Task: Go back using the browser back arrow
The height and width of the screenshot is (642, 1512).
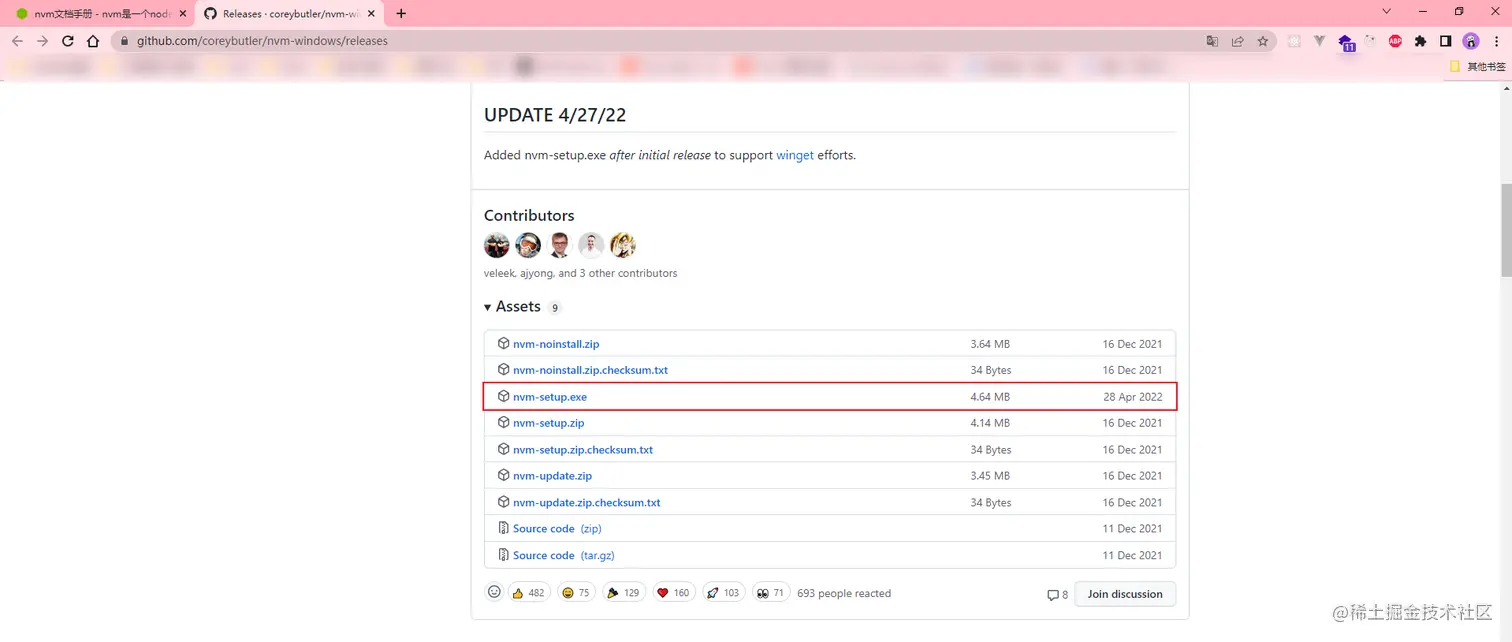Action: tap(17, 41)
